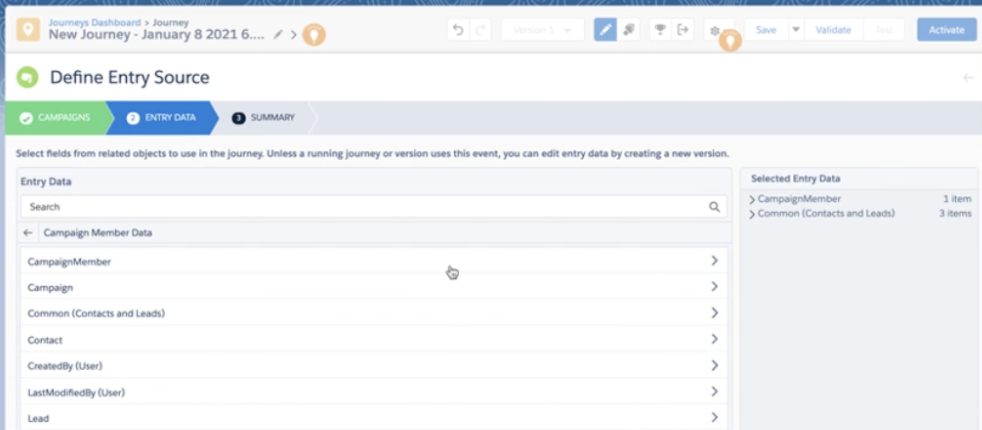Open exit criteria icon
Viewport: 982px width, 430px height.
click(683, 29)
